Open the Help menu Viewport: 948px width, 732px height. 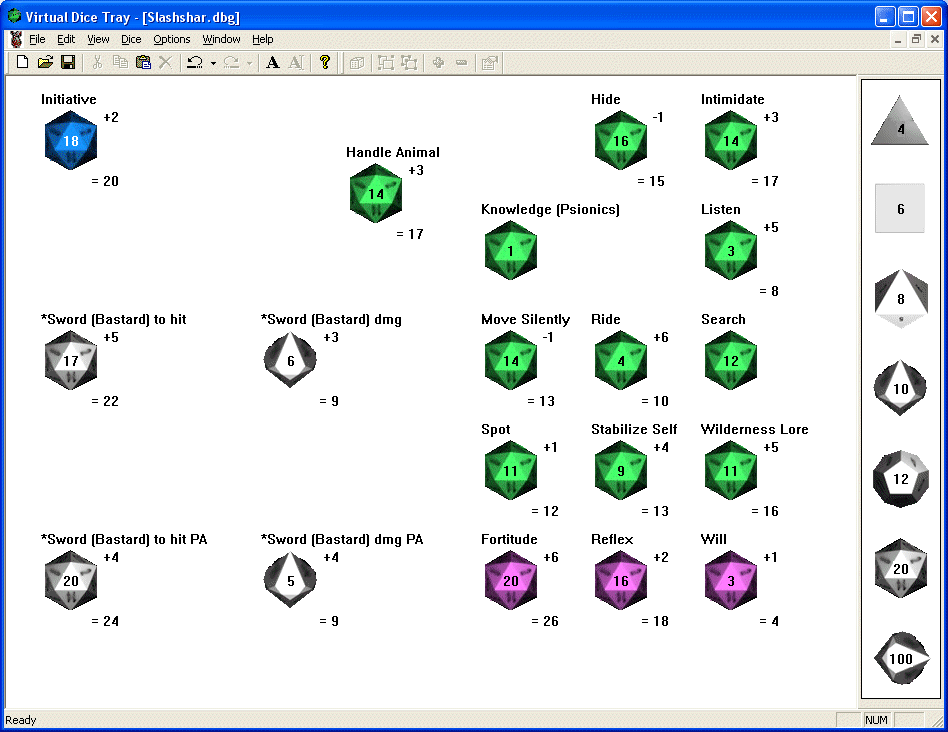(x=262, y=39)
